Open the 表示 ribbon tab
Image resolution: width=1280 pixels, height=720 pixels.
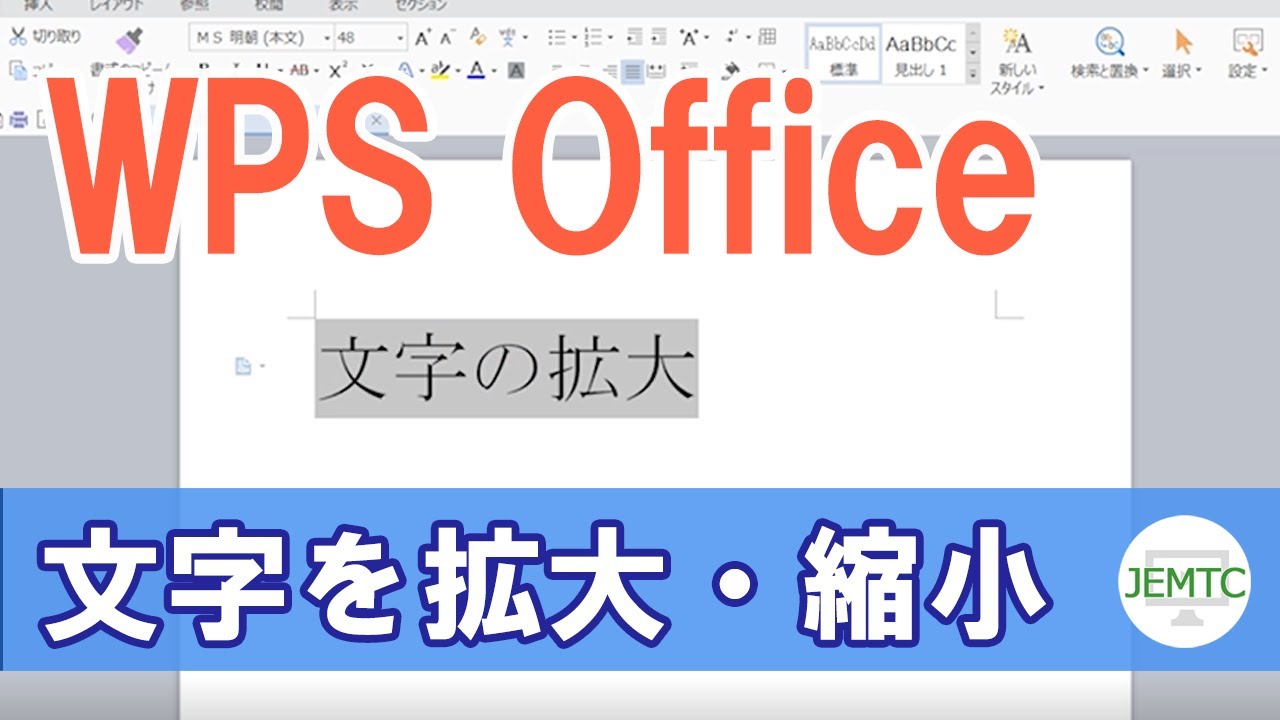tap(344, 5)
